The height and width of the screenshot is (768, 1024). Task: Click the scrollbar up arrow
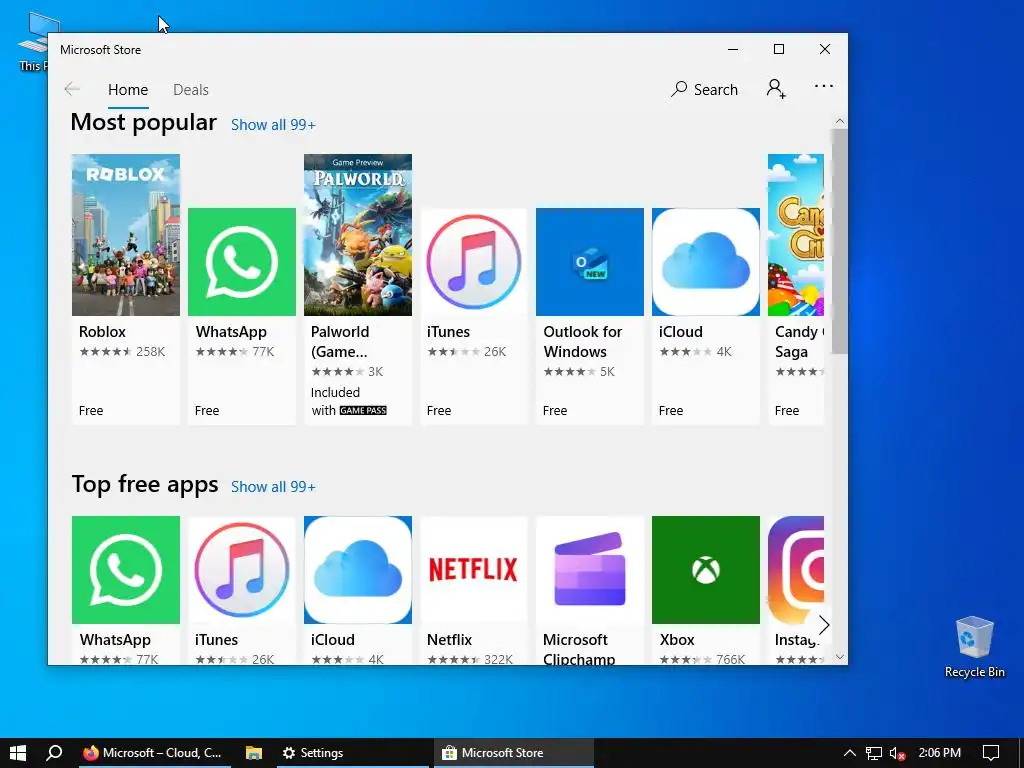pos(840,121)
